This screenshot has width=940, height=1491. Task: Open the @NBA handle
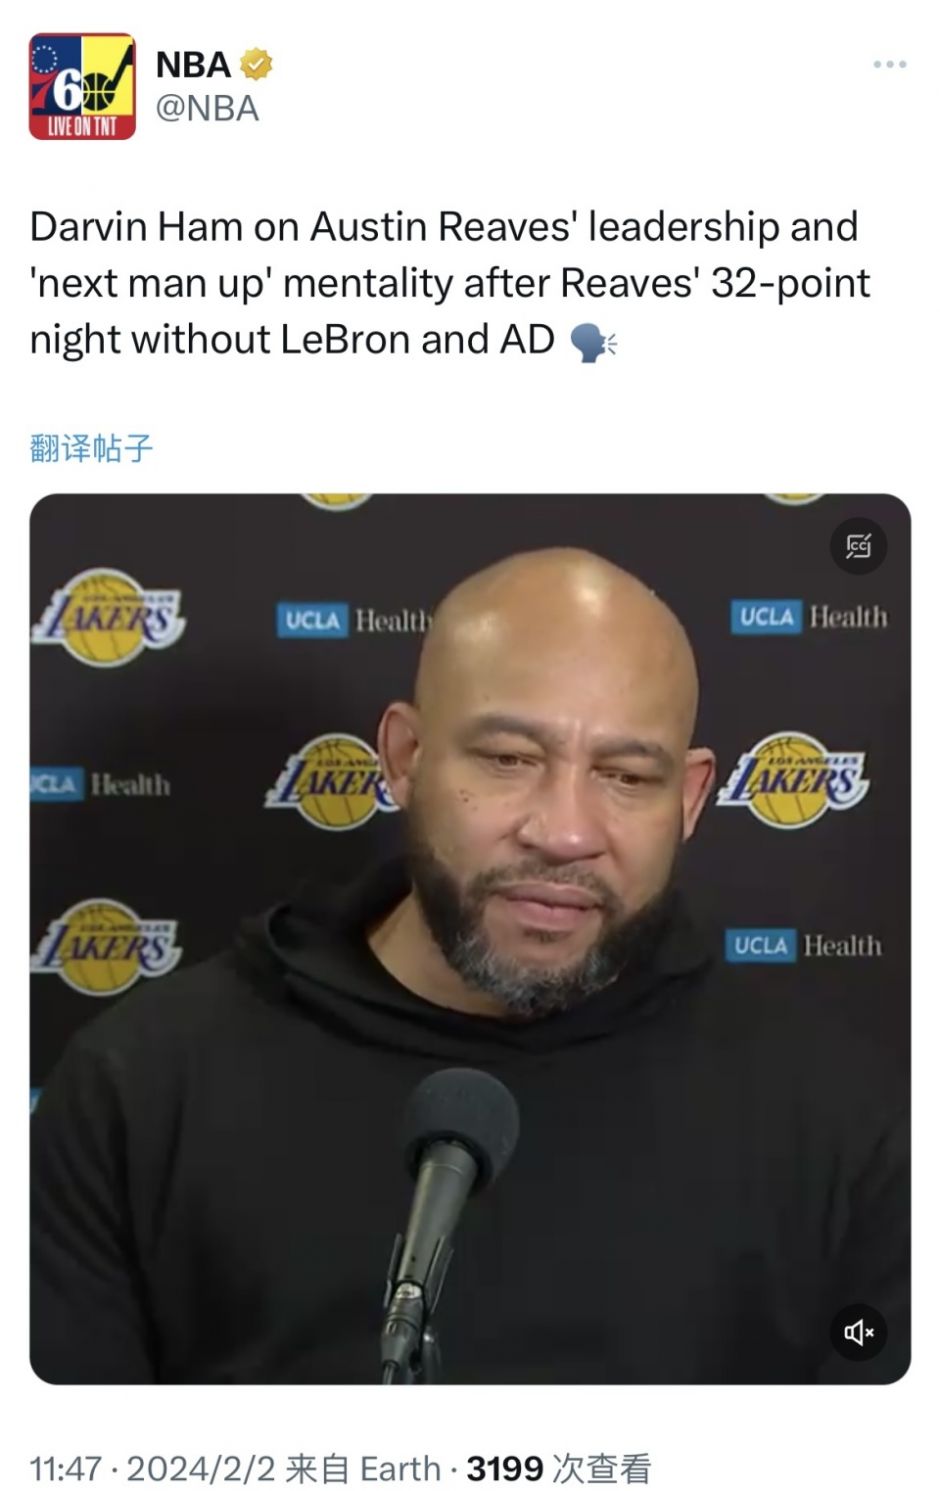(207, 108)
